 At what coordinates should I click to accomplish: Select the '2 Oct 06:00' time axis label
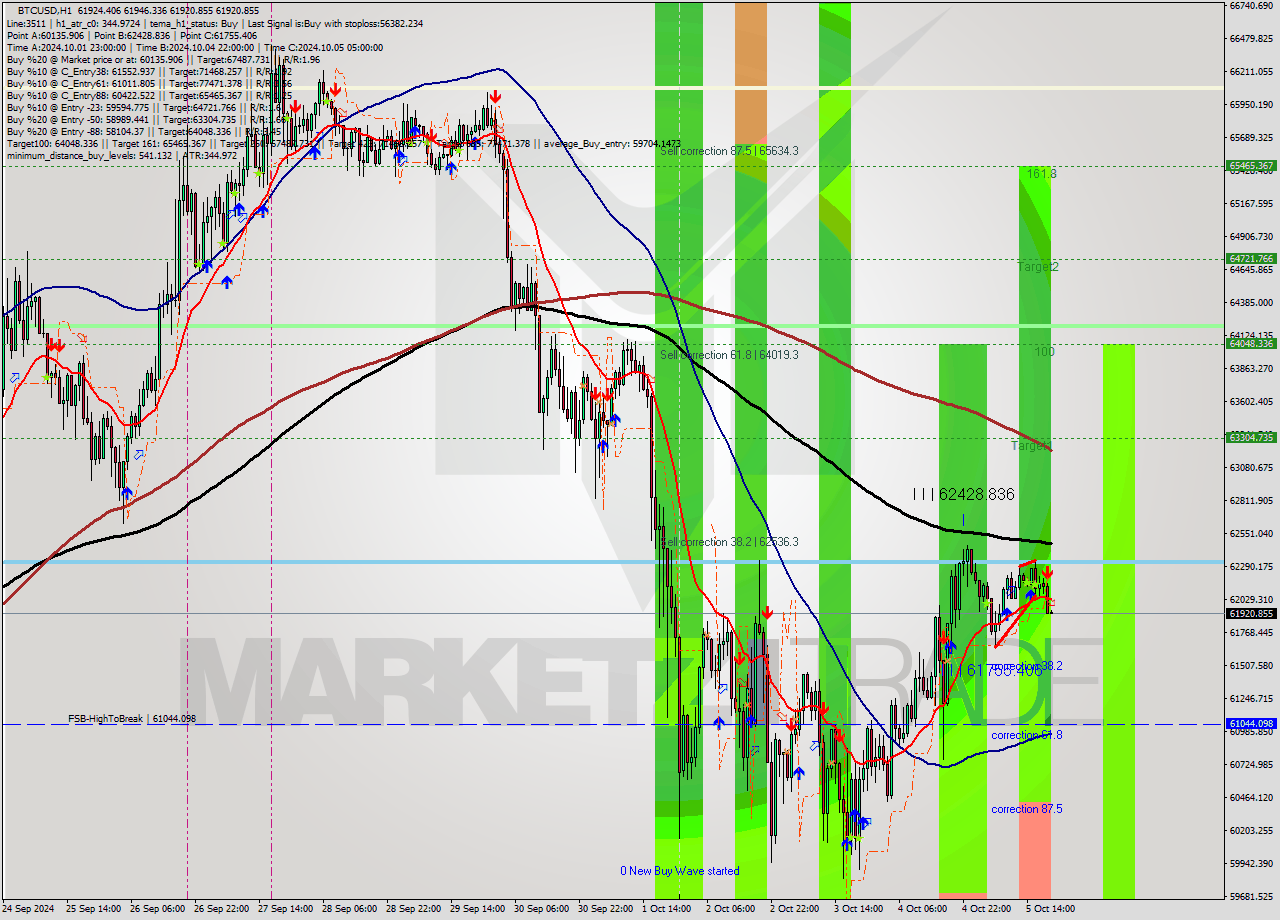(x=731, y=909)
